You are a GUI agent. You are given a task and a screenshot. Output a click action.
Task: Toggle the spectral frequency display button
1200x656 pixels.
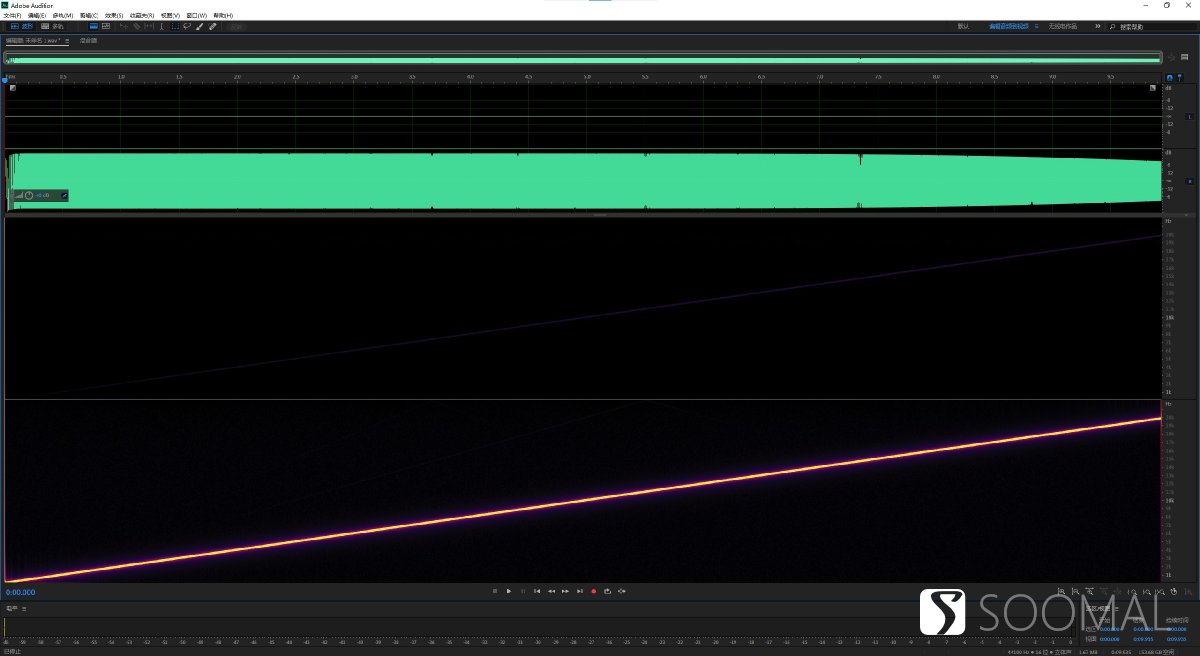[93, 26]
